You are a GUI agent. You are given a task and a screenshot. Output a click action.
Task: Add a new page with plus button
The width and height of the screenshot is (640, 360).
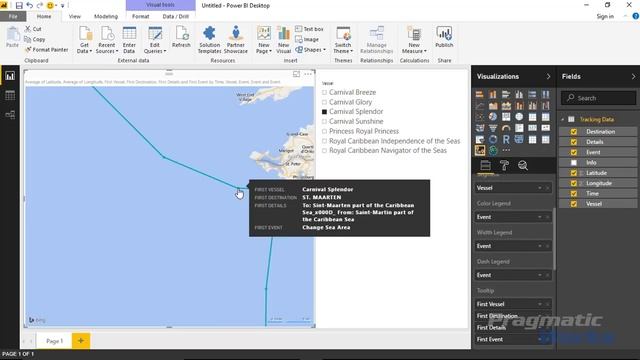81,341
